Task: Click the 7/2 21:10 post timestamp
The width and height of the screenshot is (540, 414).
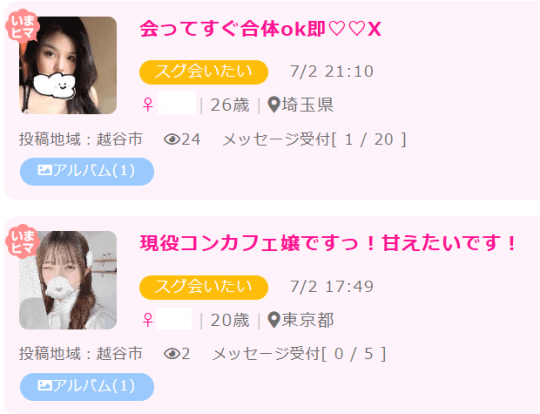Action: tap(332, 71)
